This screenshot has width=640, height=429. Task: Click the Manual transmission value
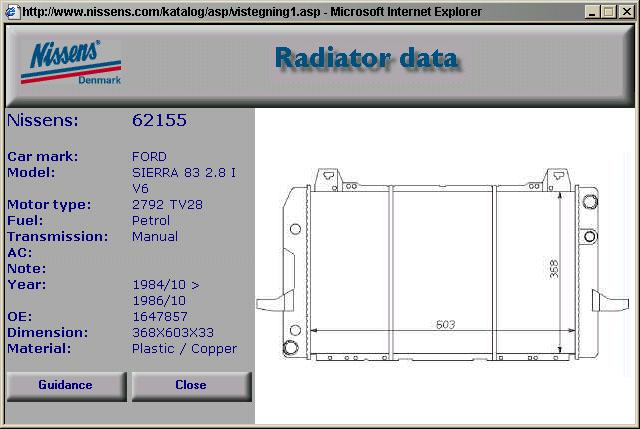coord(155,237)
